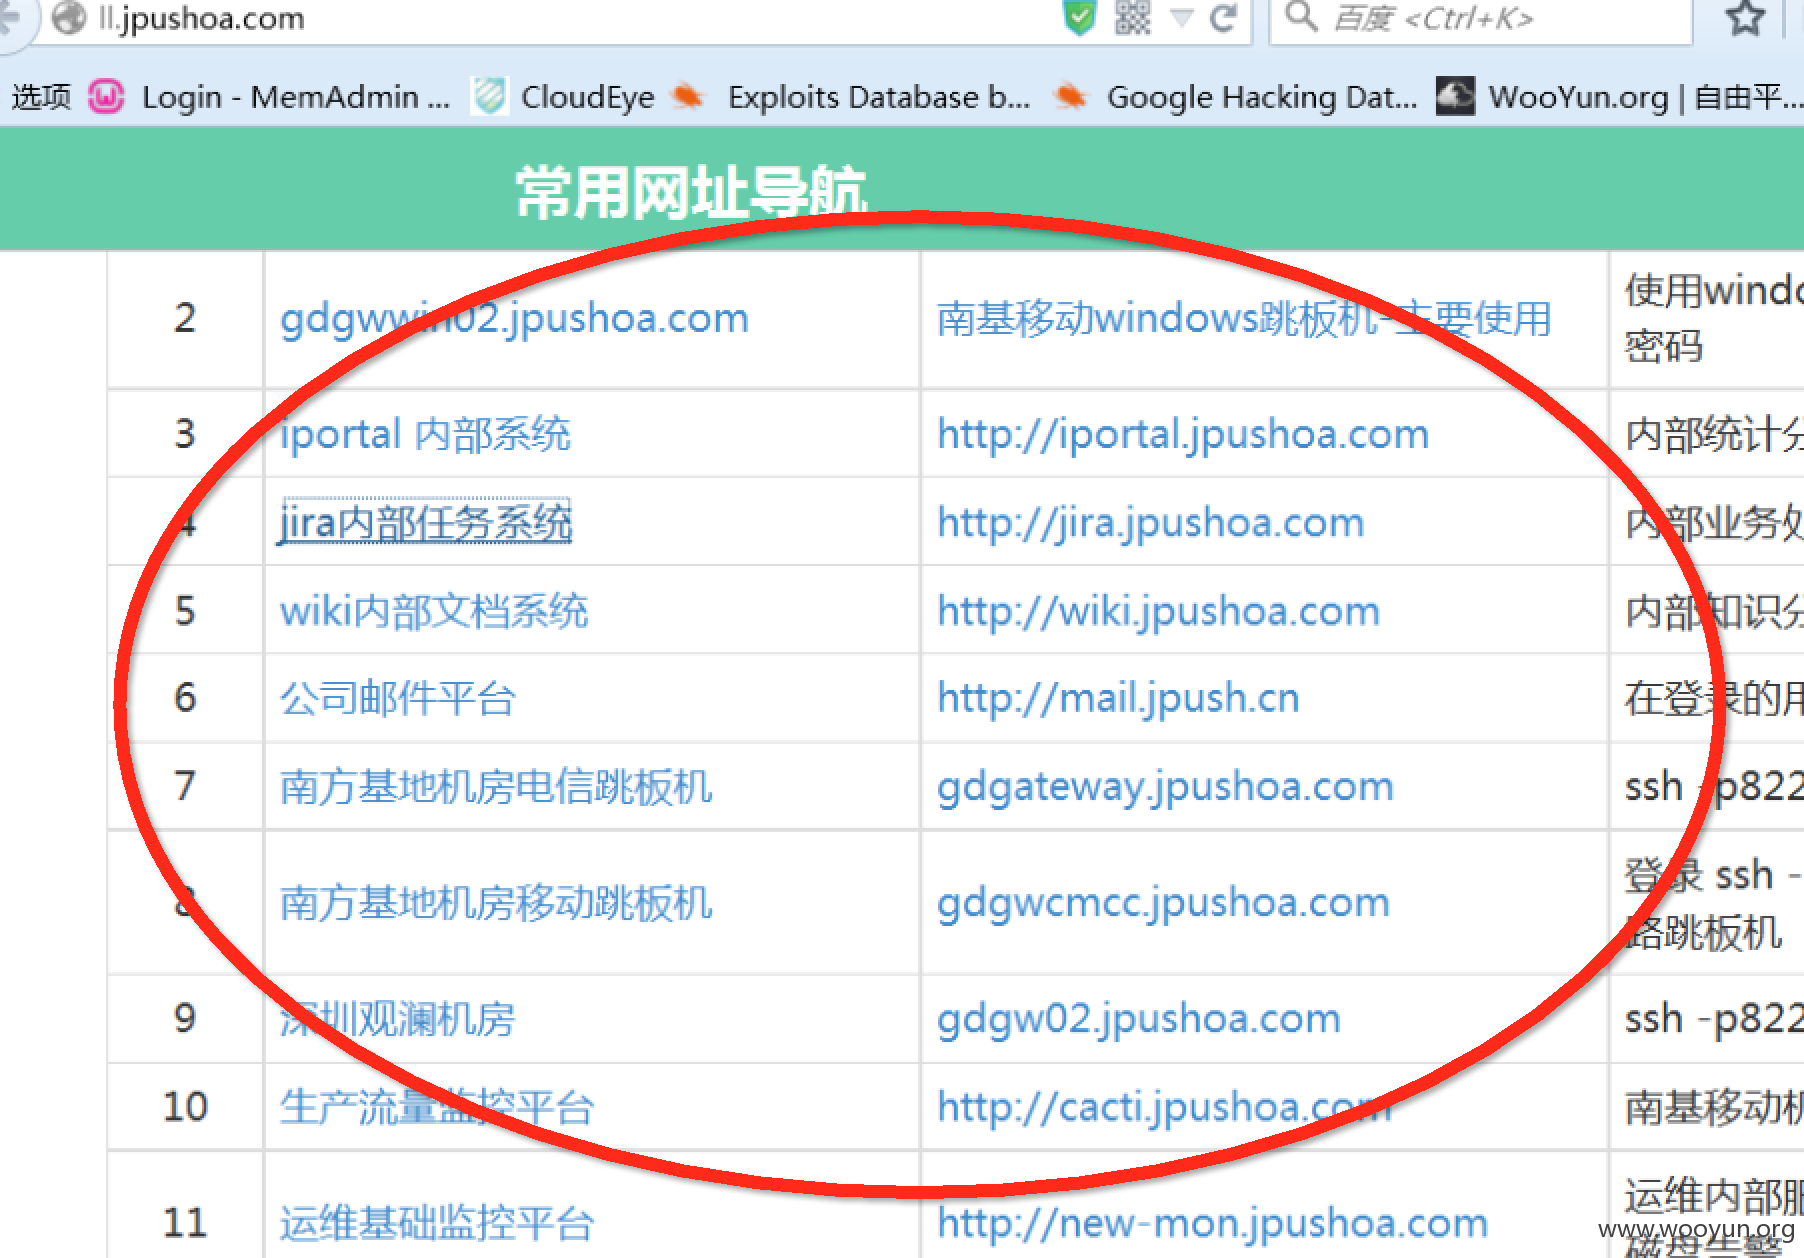This screenshot has width=1804, height=1258.
Task: Open gdgw02.jpushoa.com link
Action: (x=1139, y=1018)
